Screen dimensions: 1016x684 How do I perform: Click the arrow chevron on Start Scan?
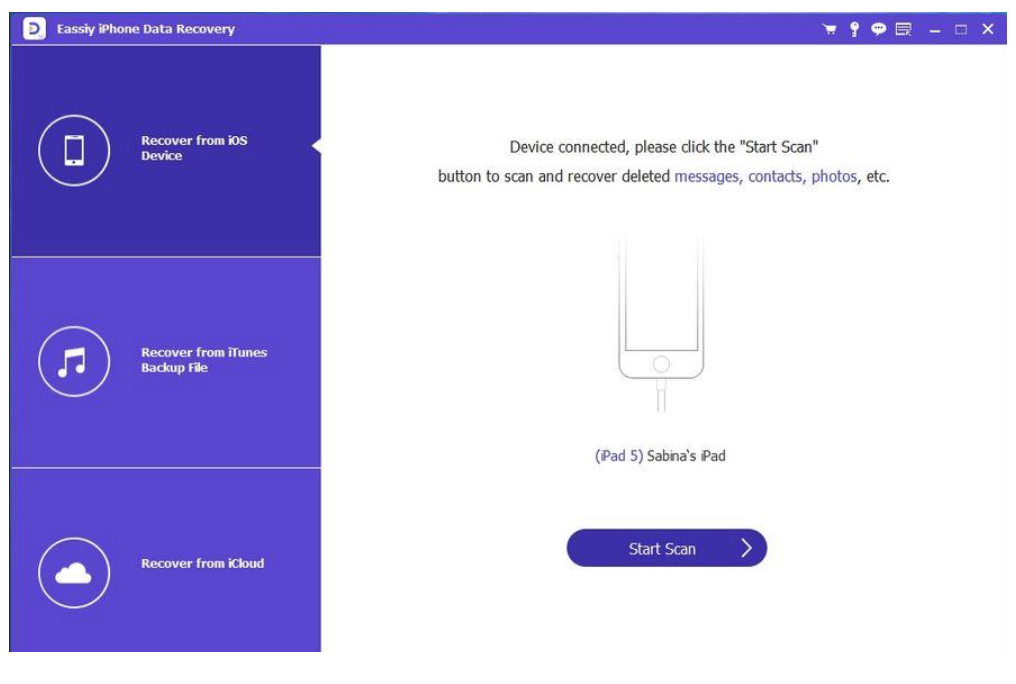[746, 549]
